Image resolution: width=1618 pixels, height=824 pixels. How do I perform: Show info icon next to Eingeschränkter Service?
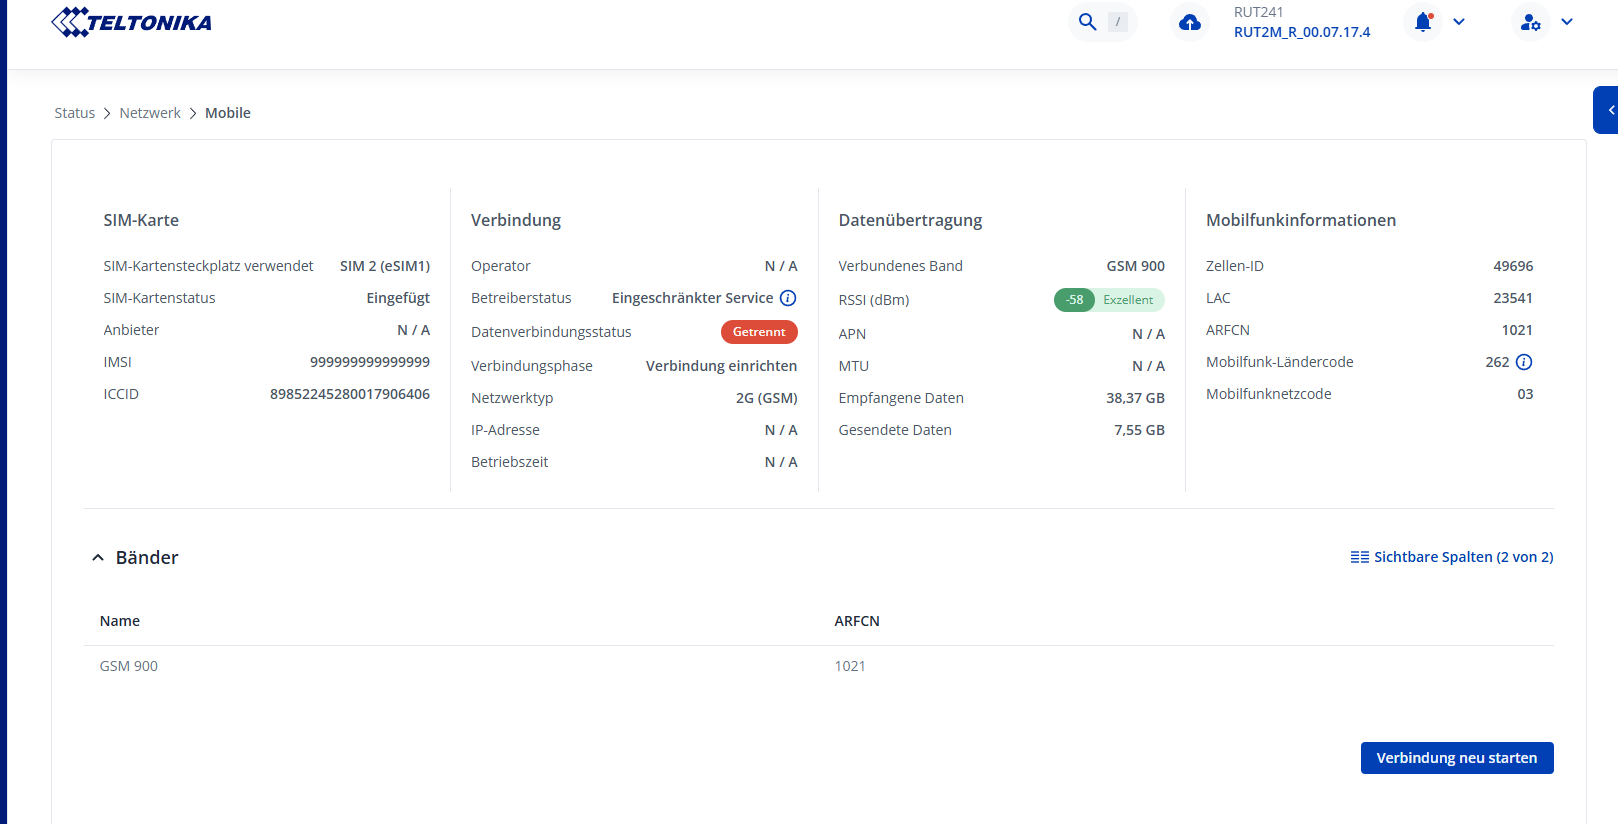pos(788,298)
